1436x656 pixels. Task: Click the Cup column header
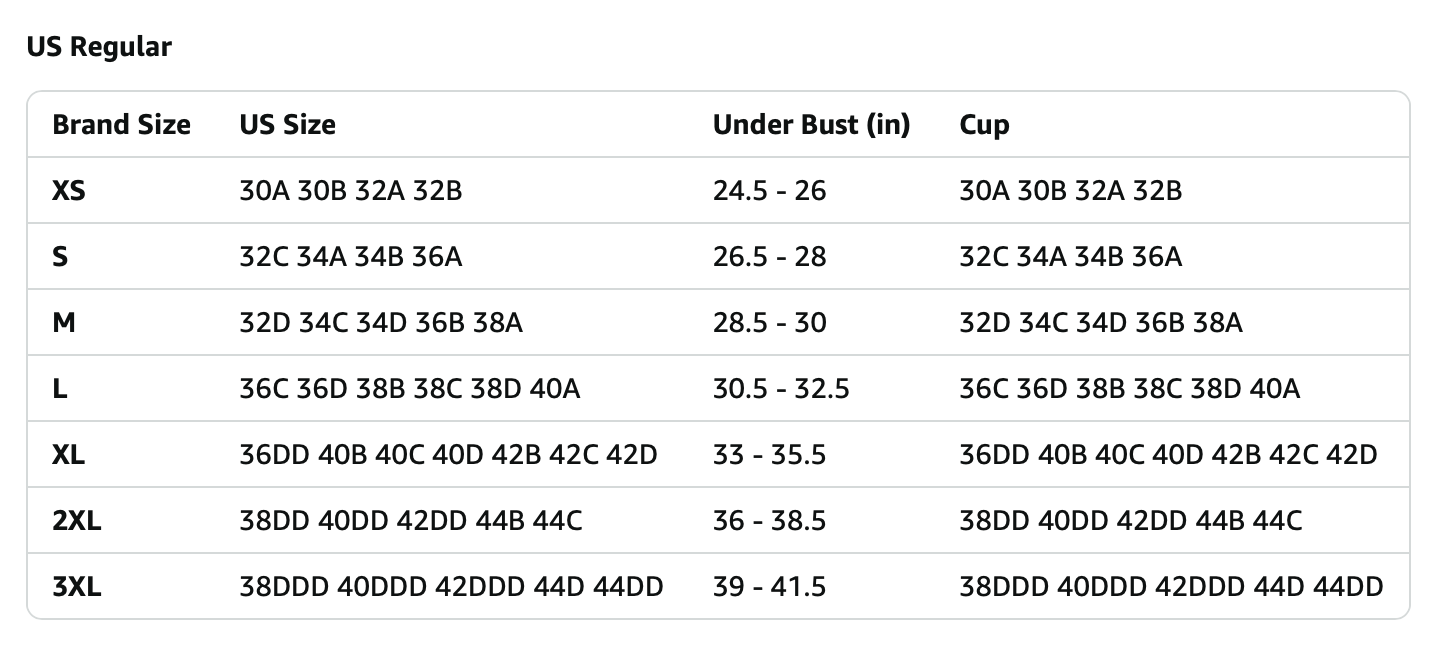point(984,126)
